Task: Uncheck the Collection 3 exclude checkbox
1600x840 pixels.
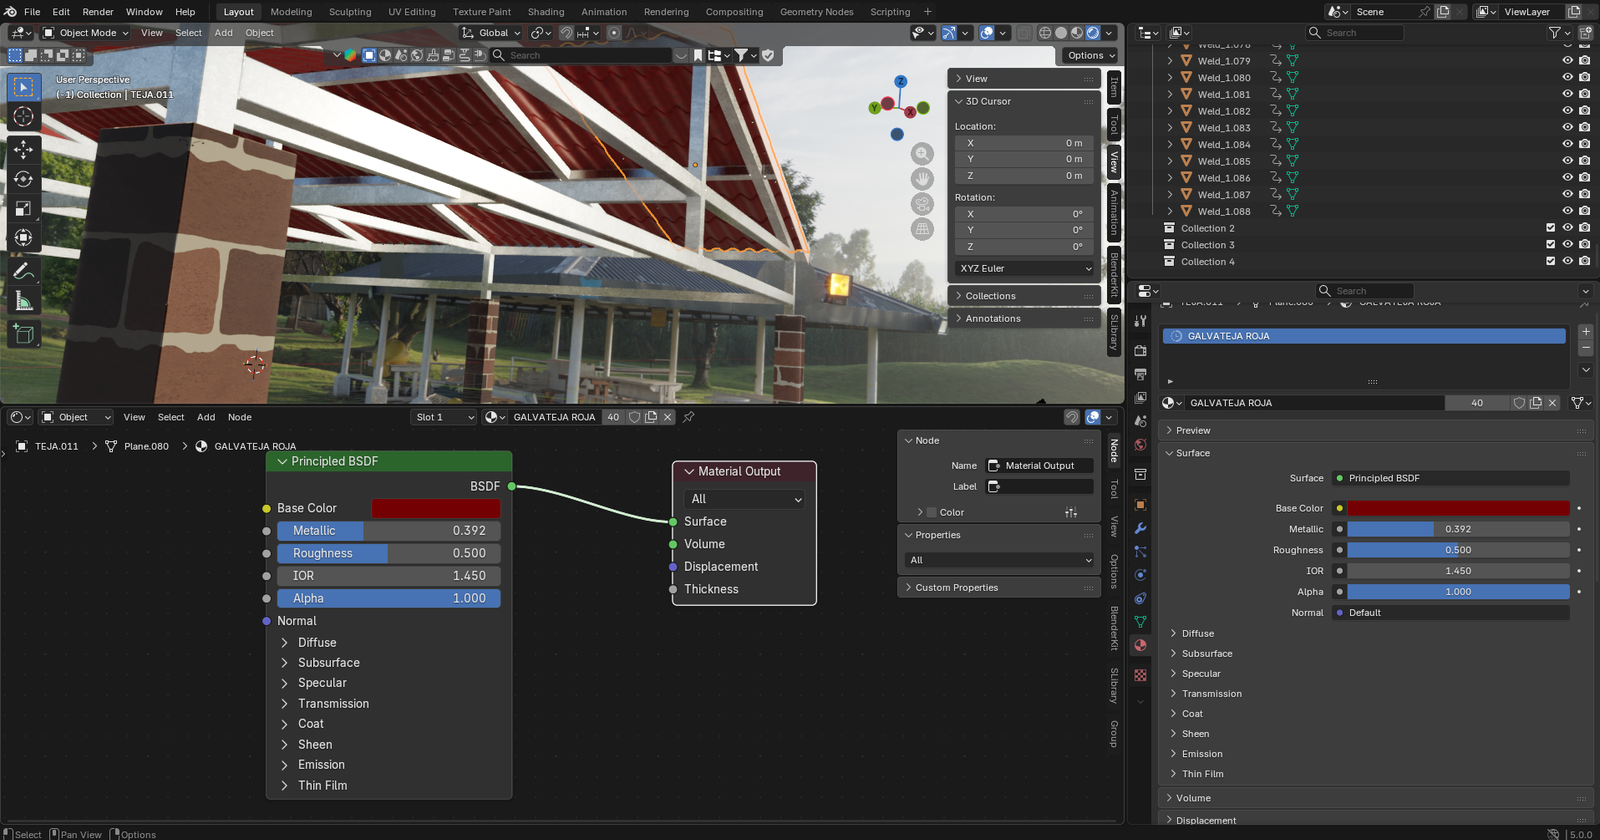Action: click(1550, 245)
